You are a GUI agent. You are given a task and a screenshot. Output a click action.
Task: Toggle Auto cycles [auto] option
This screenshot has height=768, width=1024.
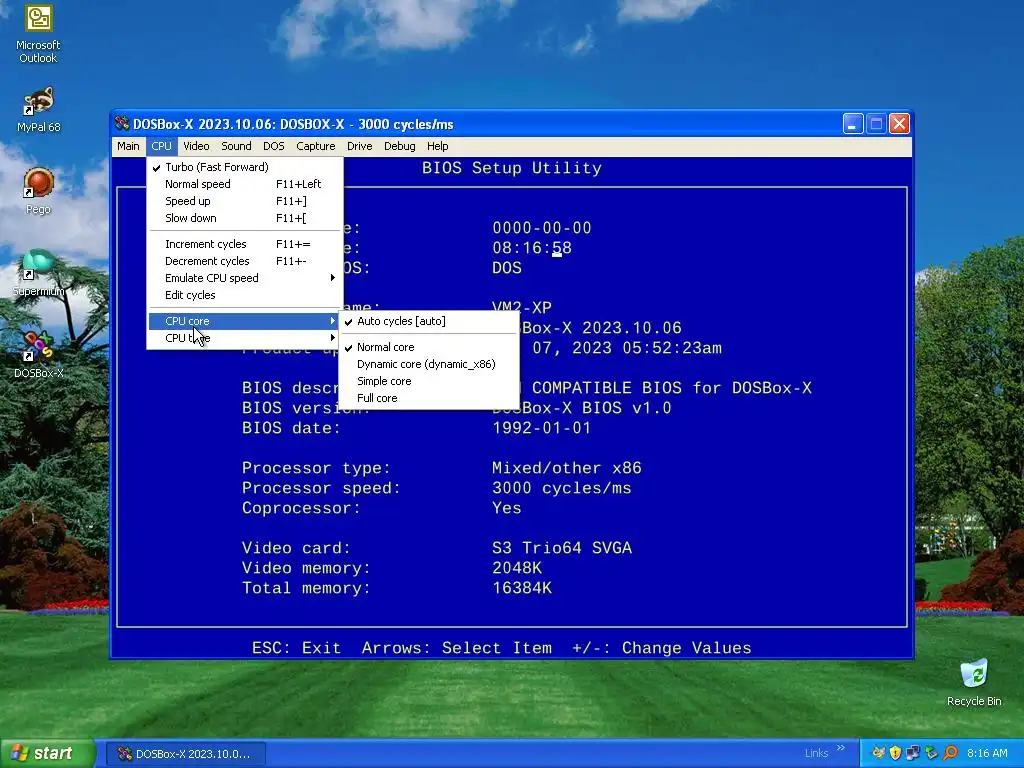coord(428,321)
